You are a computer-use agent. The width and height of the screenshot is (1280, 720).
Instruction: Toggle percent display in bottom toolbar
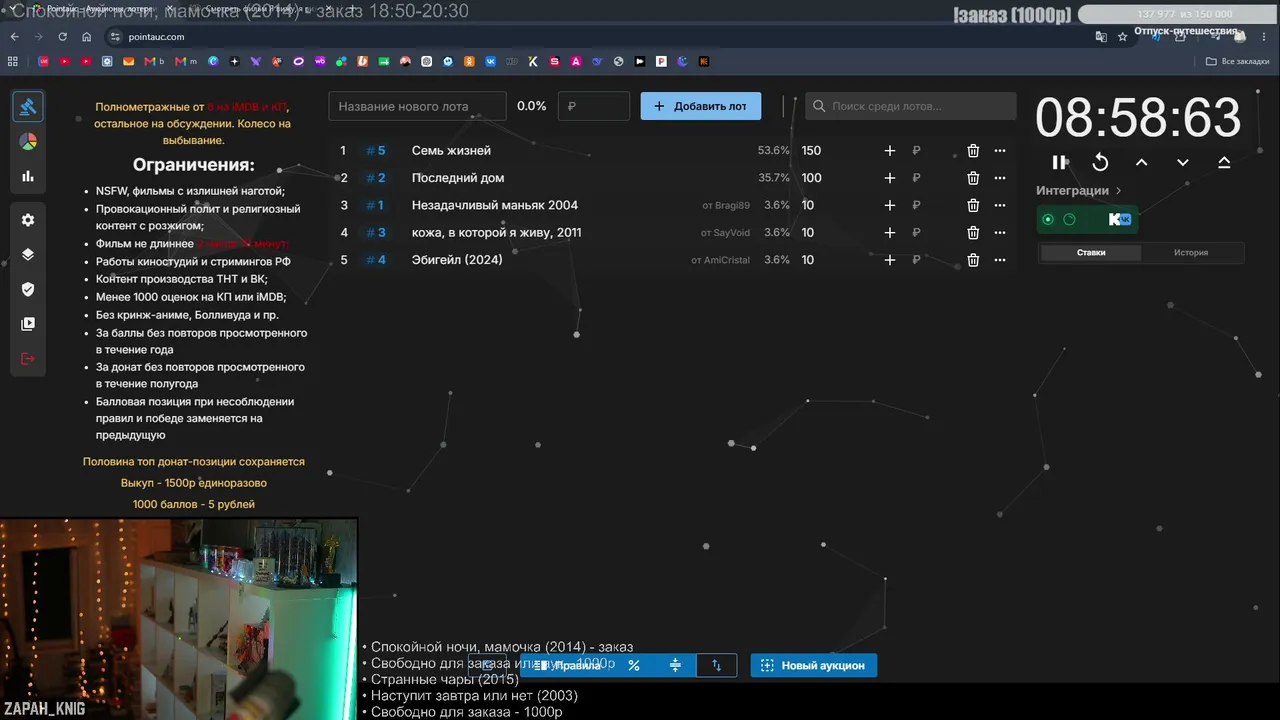tap(633, 665)
